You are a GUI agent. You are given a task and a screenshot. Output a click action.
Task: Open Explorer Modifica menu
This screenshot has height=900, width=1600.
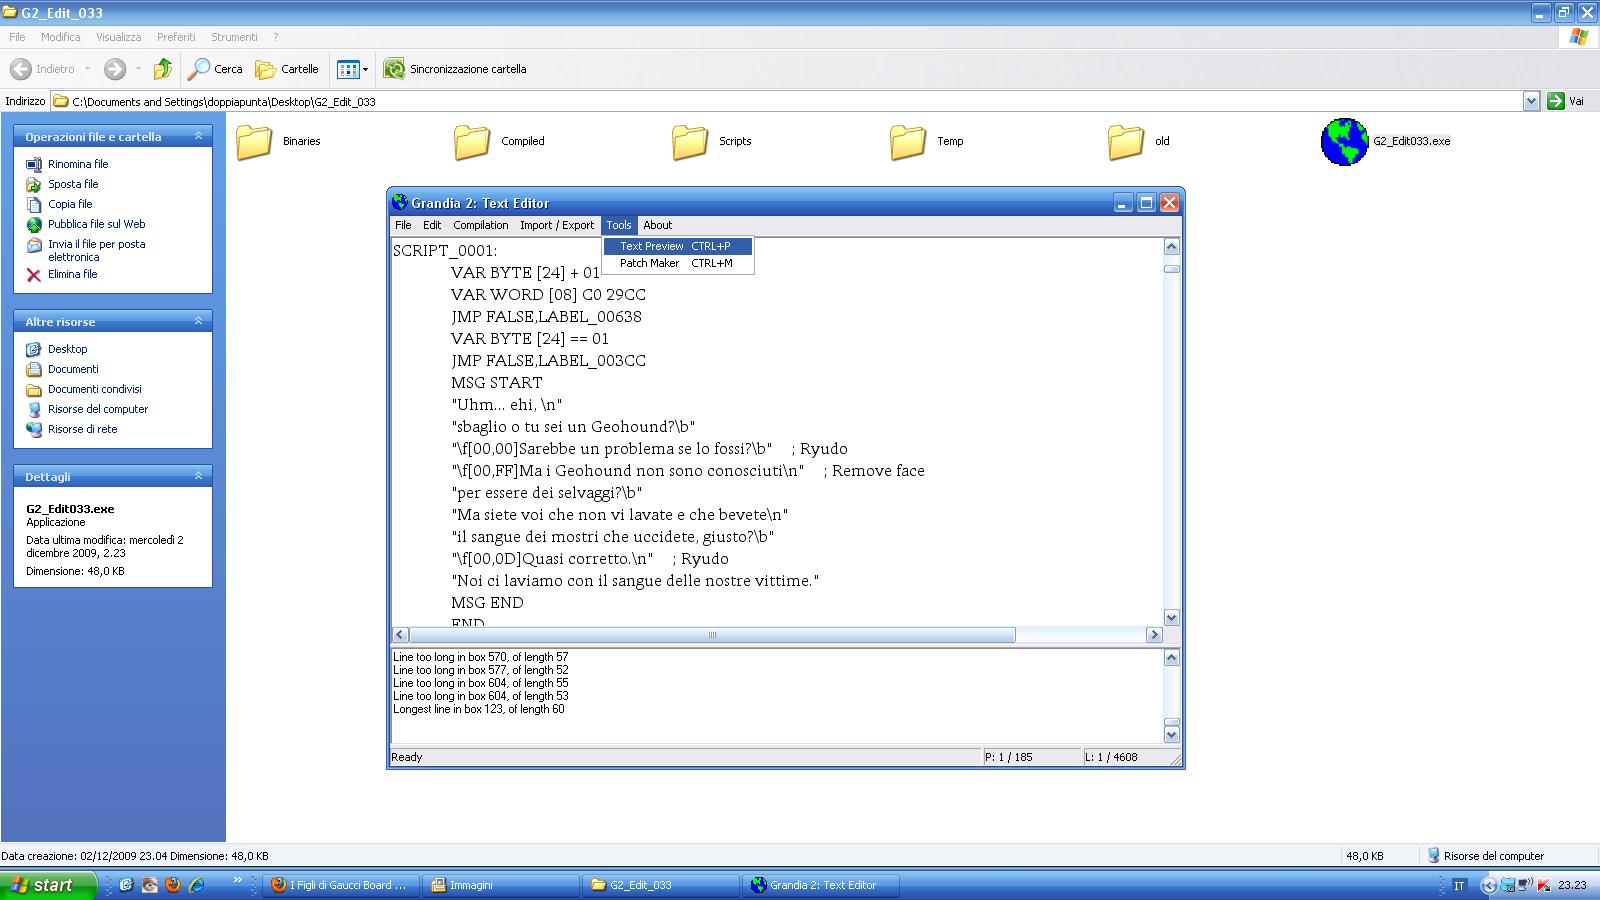60,37
